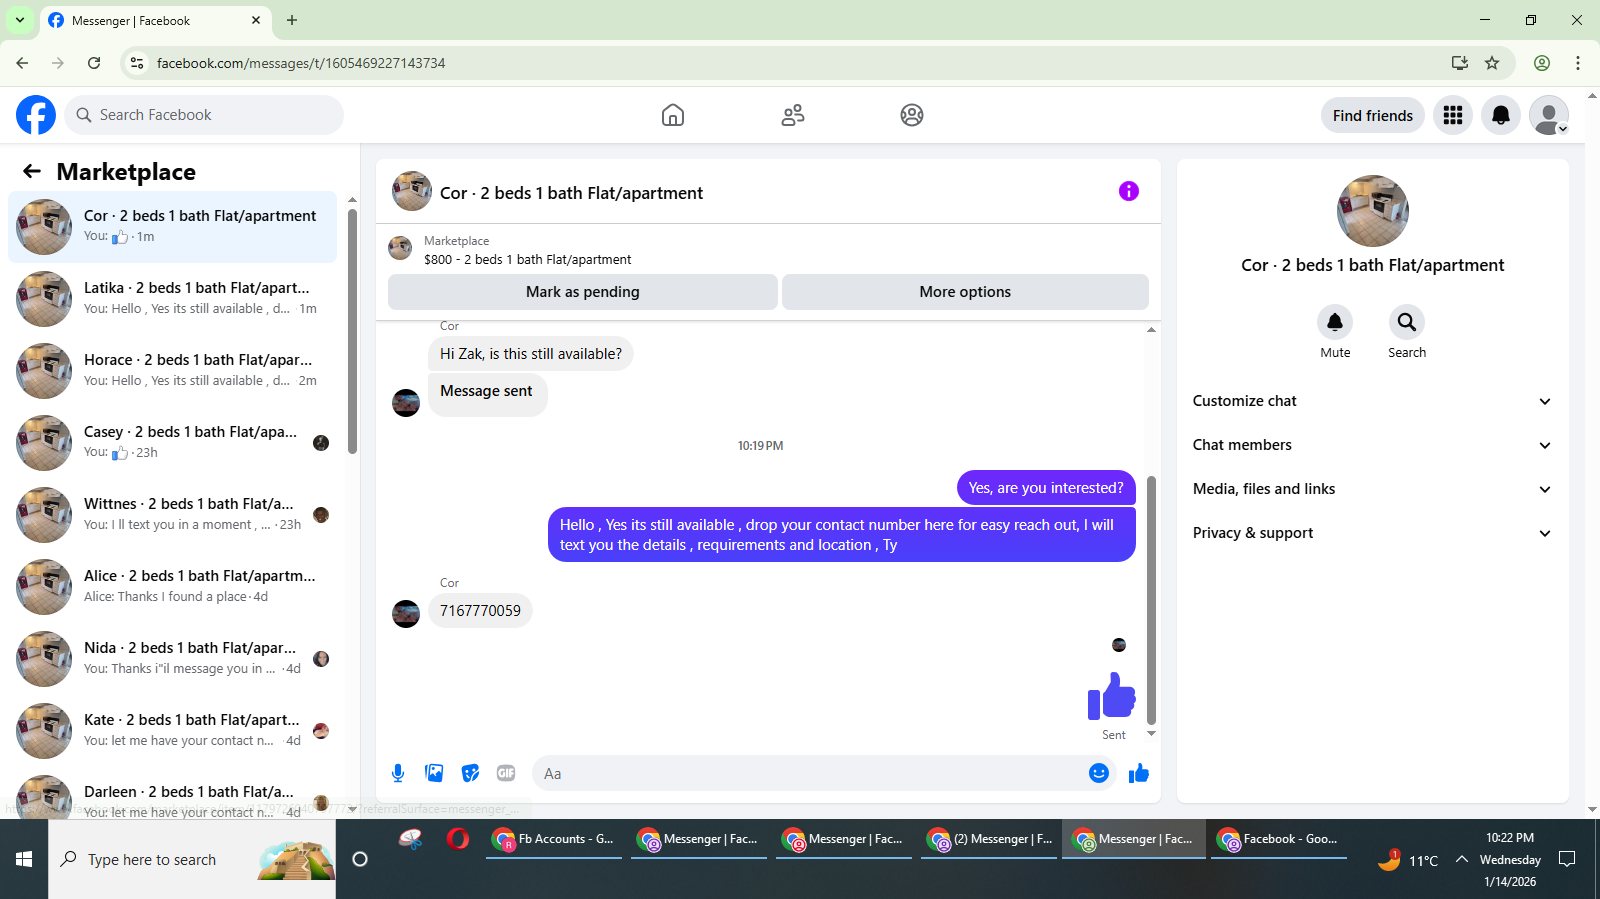The image size is (1600, 899).
Task: Select the Messenger | Facebook browser tab
Action: point(155,20)
